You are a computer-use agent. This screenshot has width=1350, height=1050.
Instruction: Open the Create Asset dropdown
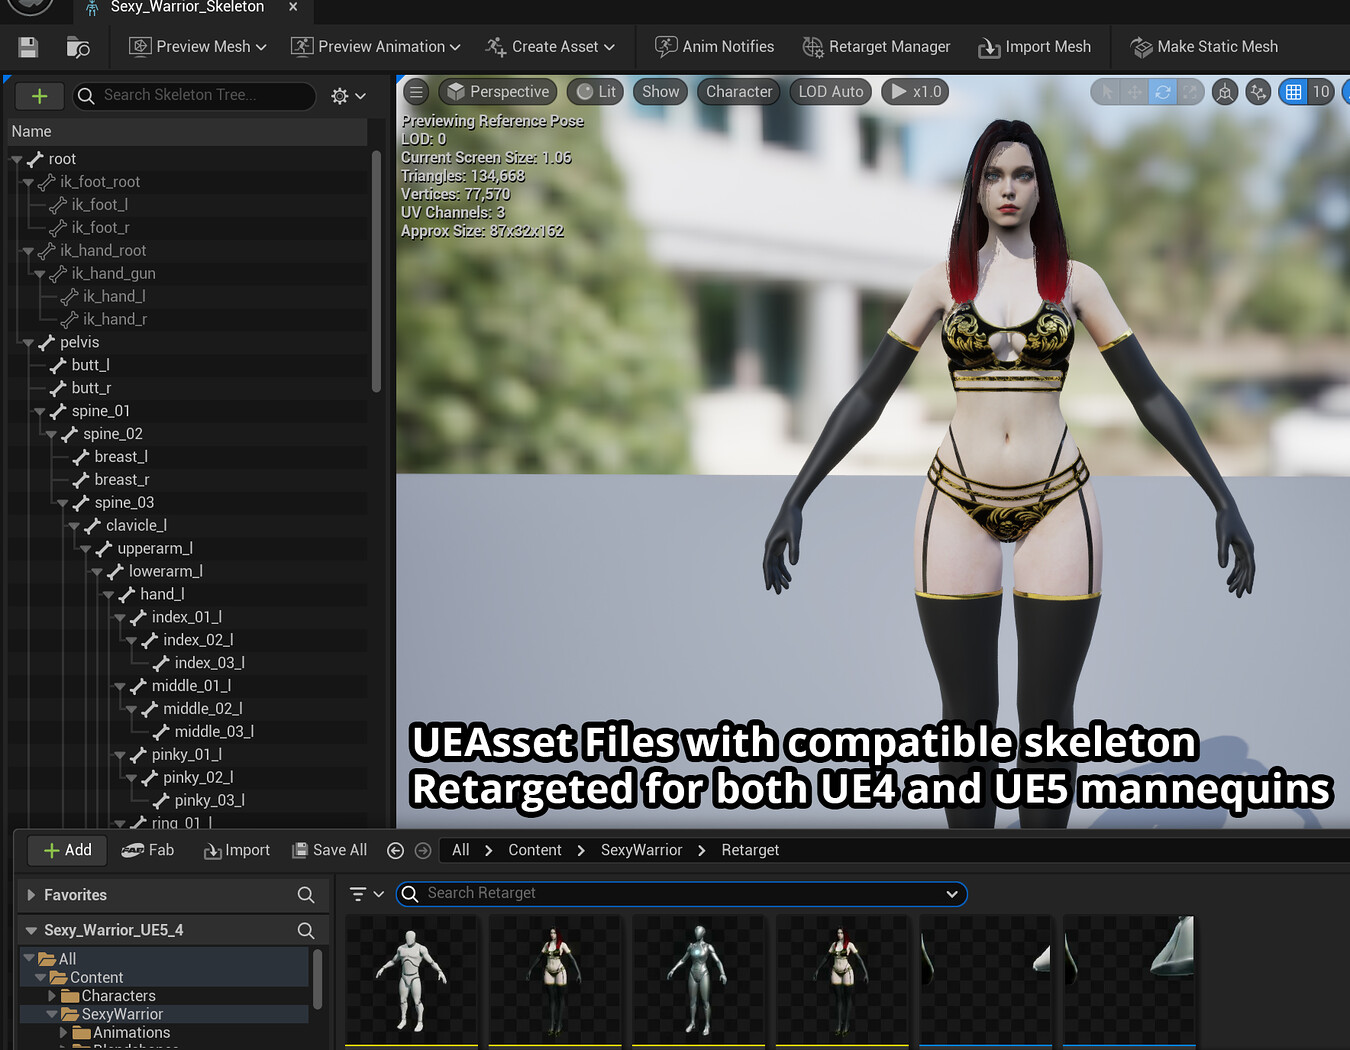550,47
